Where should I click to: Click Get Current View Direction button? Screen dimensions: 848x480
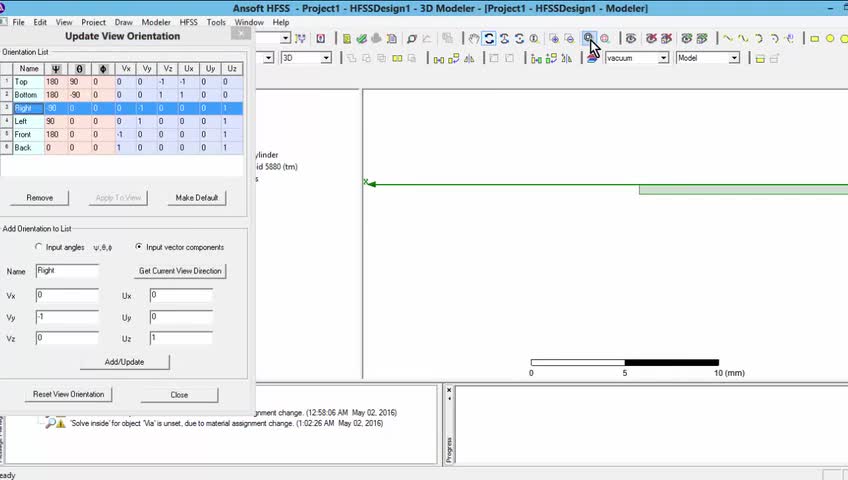pyautogui.click(x=180, y=271)
